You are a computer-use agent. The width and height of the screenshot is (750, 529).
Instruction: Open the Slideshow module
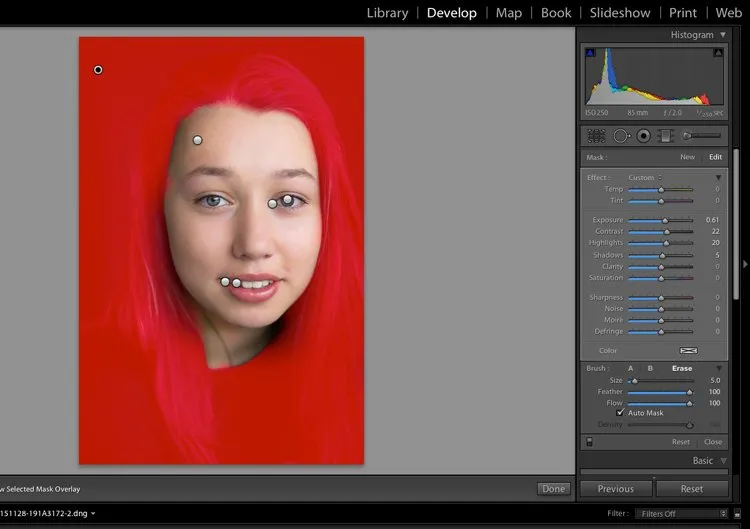[x=619, y=13]
